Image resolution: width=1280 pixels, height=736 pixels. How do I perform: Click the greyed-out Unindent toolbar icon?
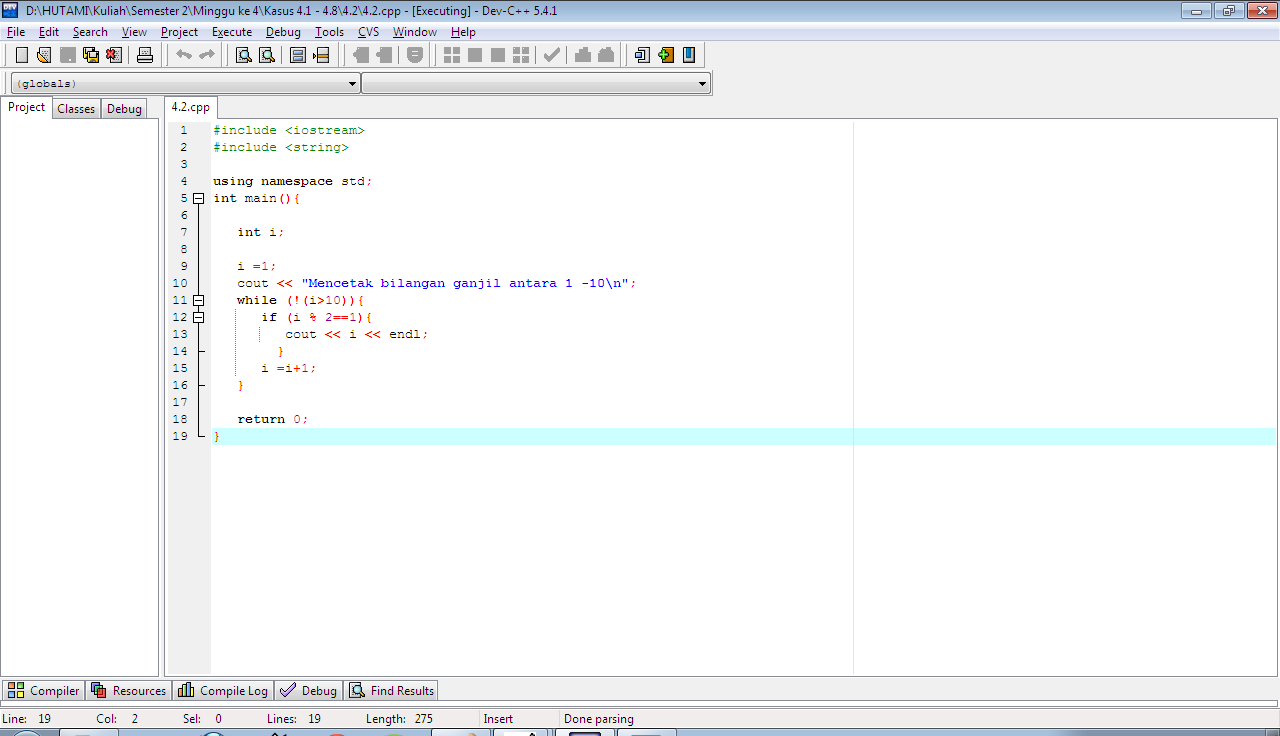pos(384,55)
